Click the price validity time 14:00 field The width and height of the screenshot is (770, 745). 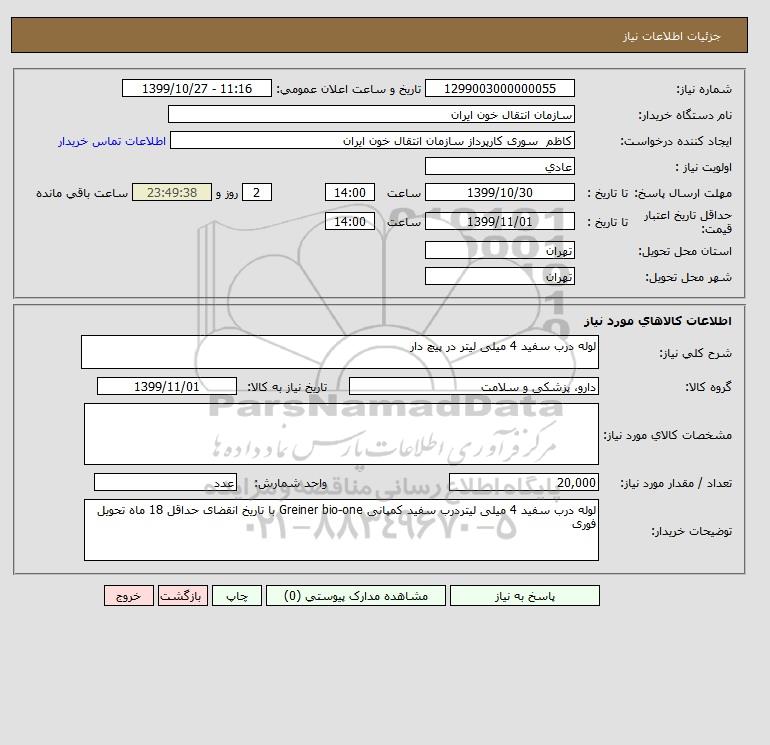tap(350, 221)
